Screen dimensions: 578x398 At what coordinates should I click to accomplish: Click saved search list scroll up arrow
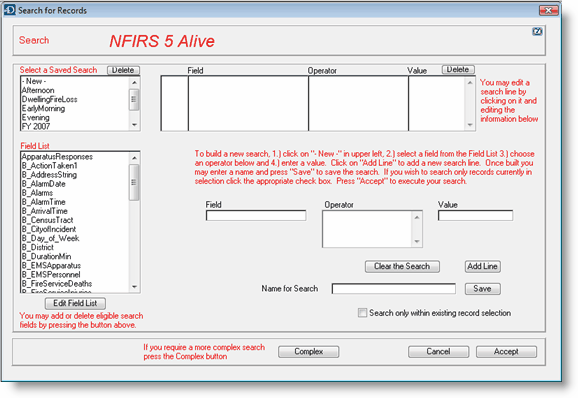click(x=135, y=83)
